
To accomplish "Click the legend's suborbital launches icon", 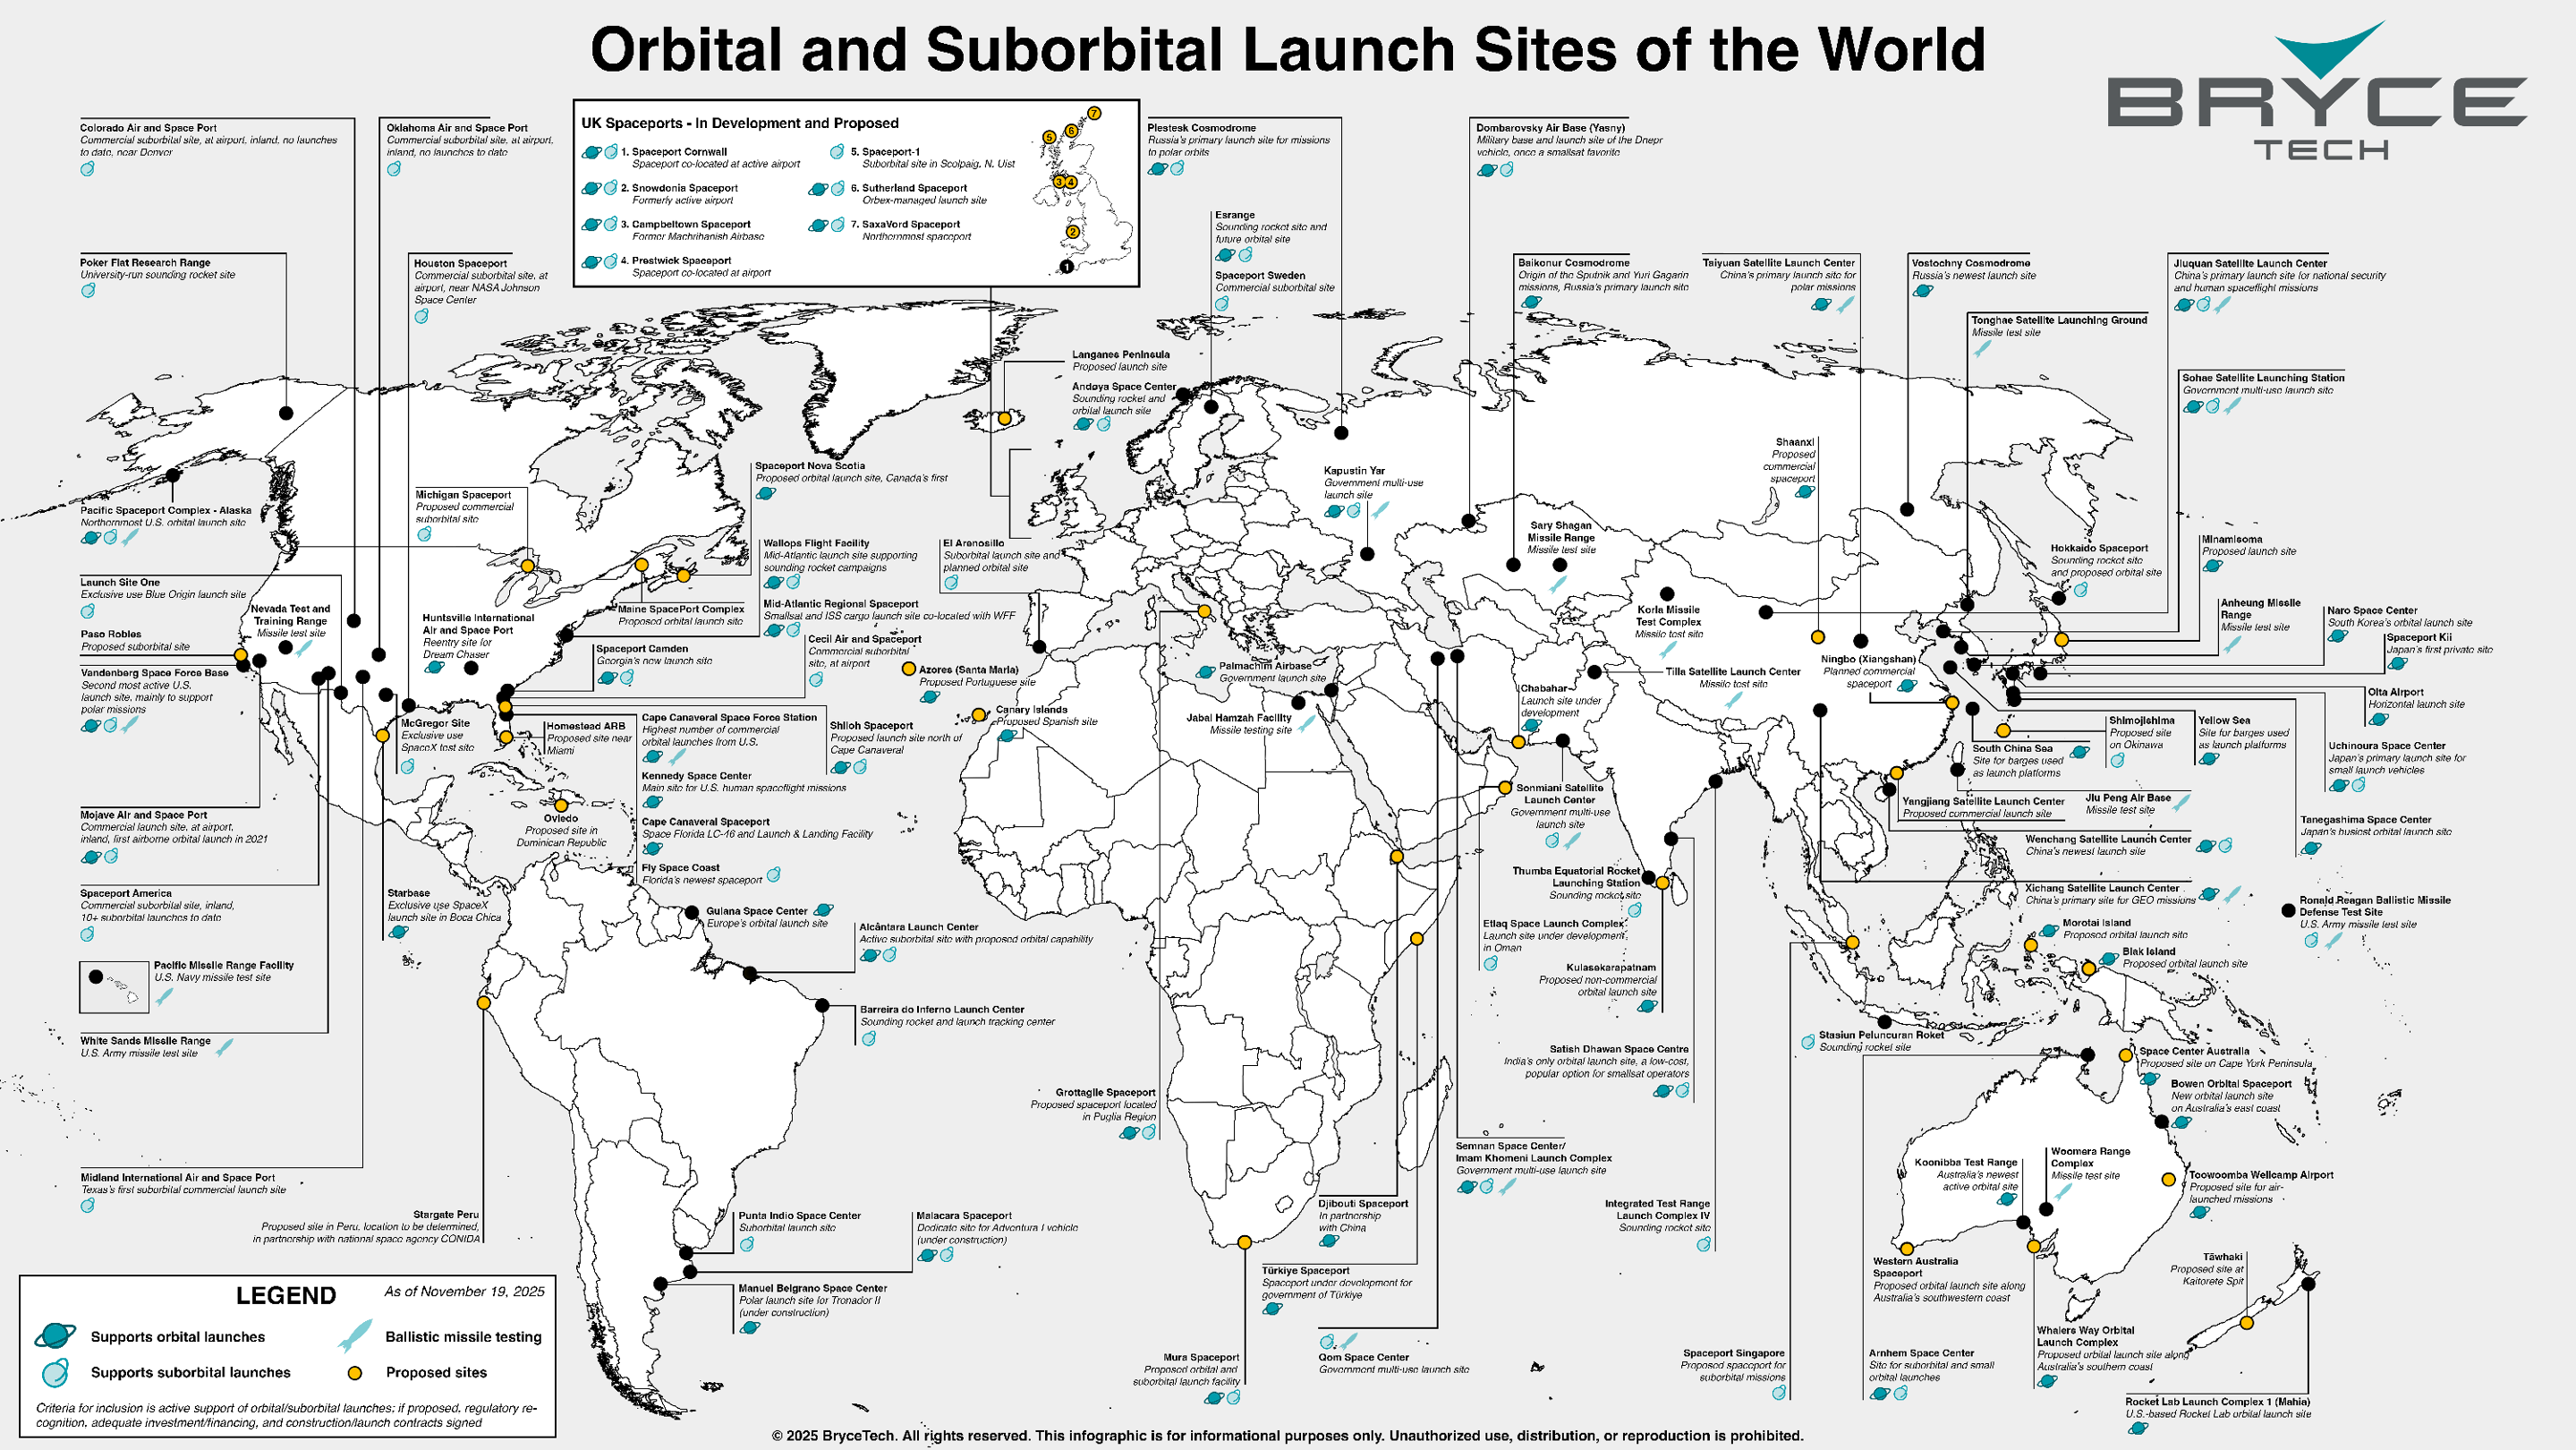I will [56, 1372].
